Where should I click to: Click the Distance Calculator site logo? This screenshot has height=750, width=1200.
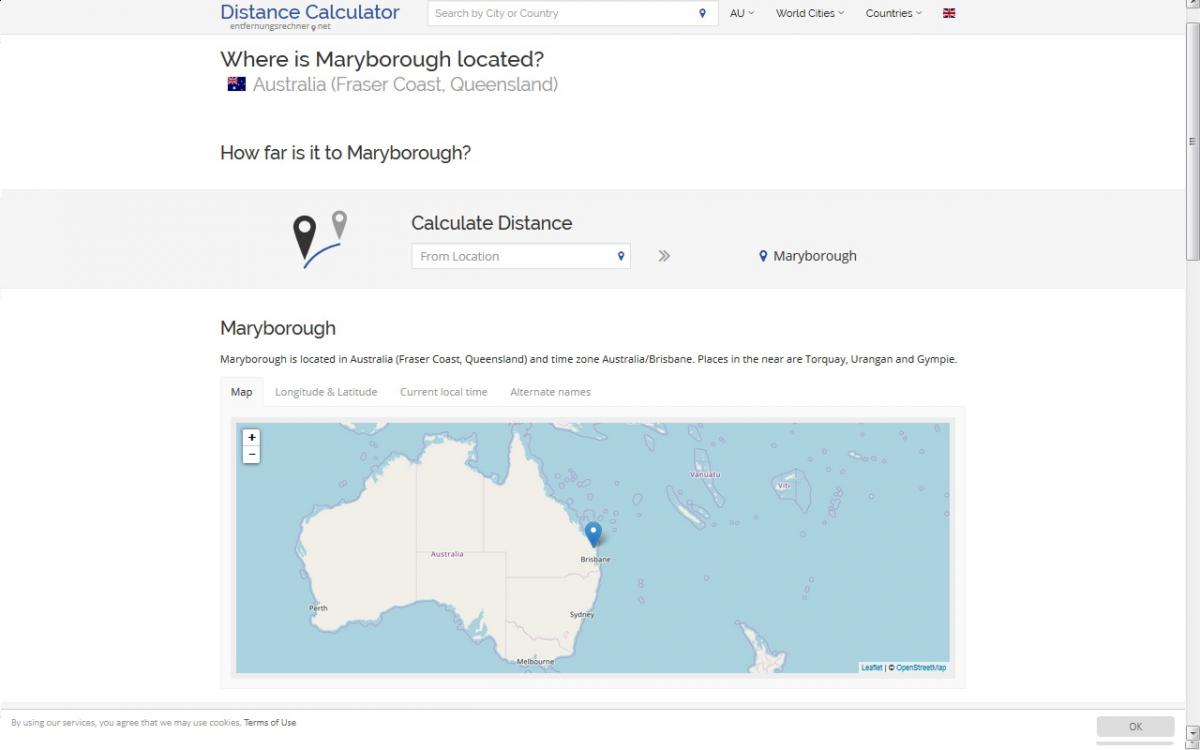(309, 13)
